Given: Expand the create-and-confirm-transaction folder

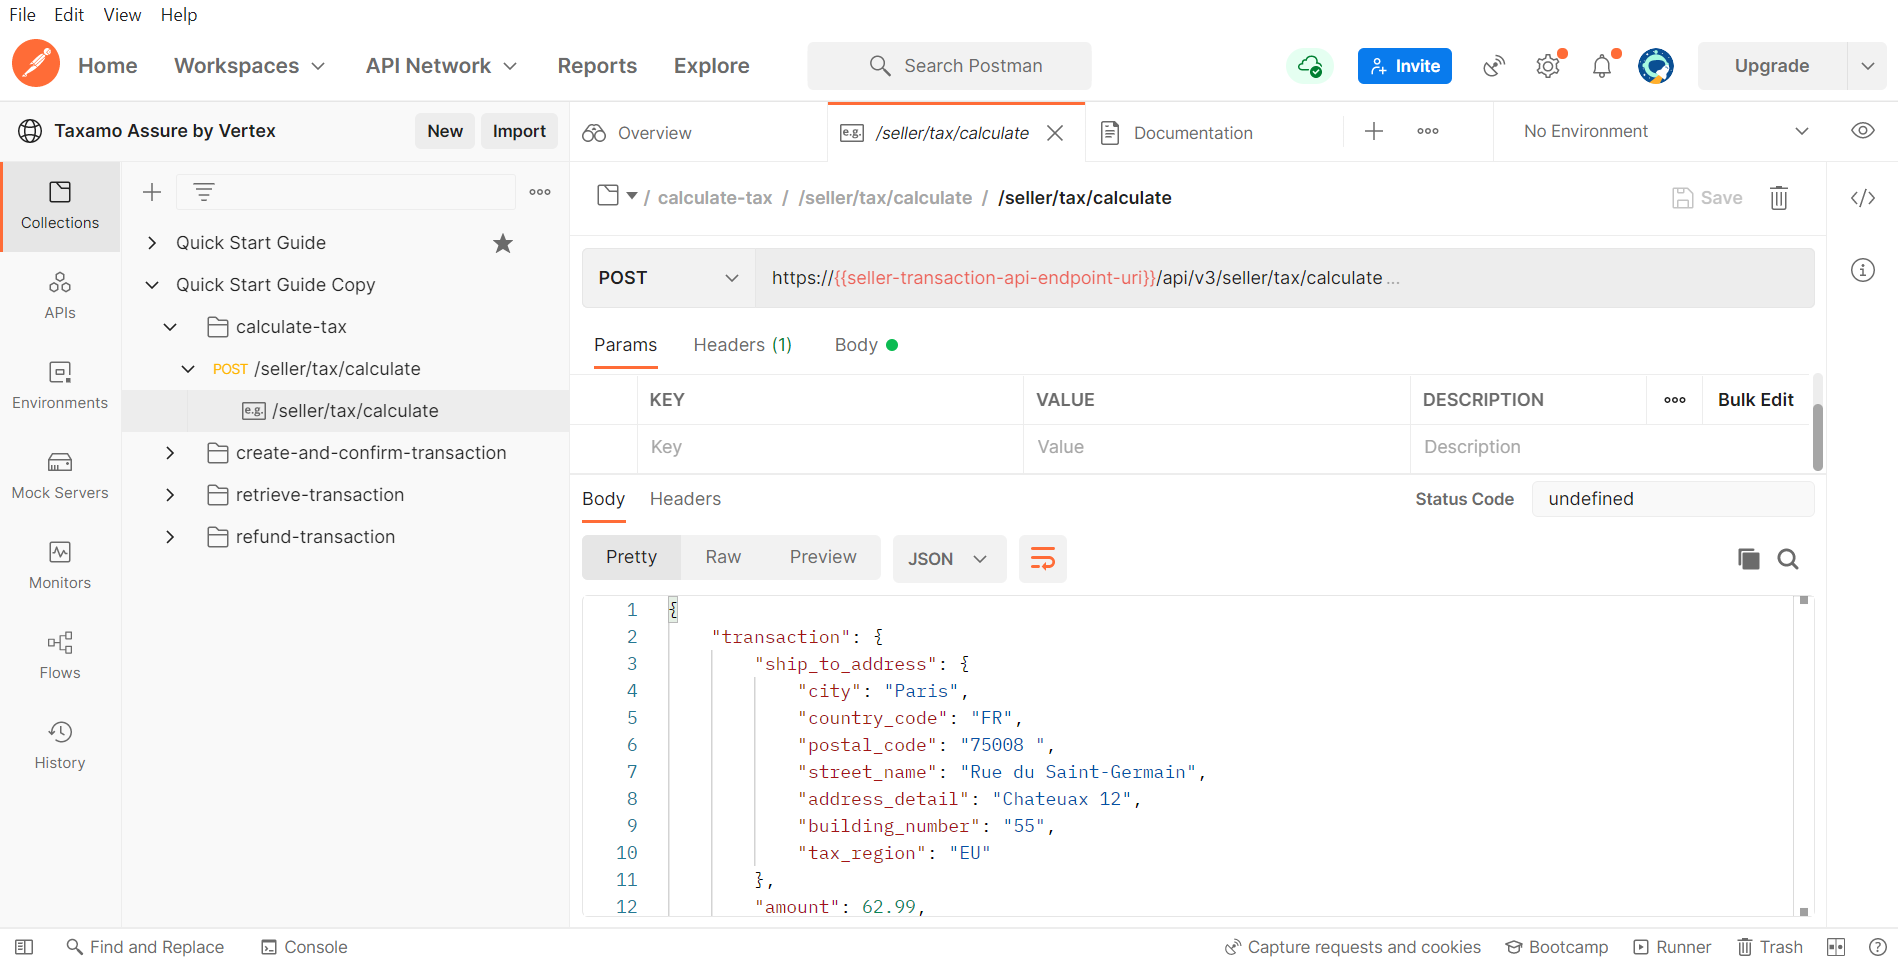Looking at the screenshot, I should 170,453.
